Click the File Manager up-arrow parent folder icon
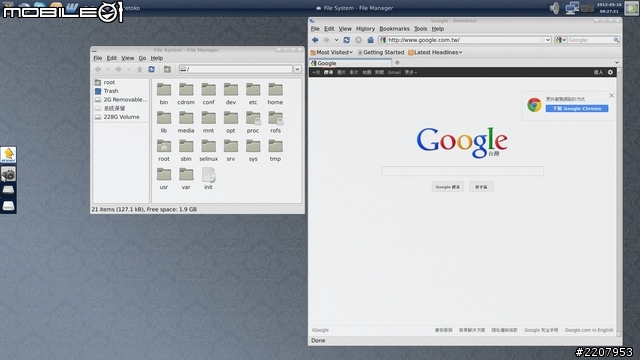The image size is (640, 360). click(x=140, y=69)
